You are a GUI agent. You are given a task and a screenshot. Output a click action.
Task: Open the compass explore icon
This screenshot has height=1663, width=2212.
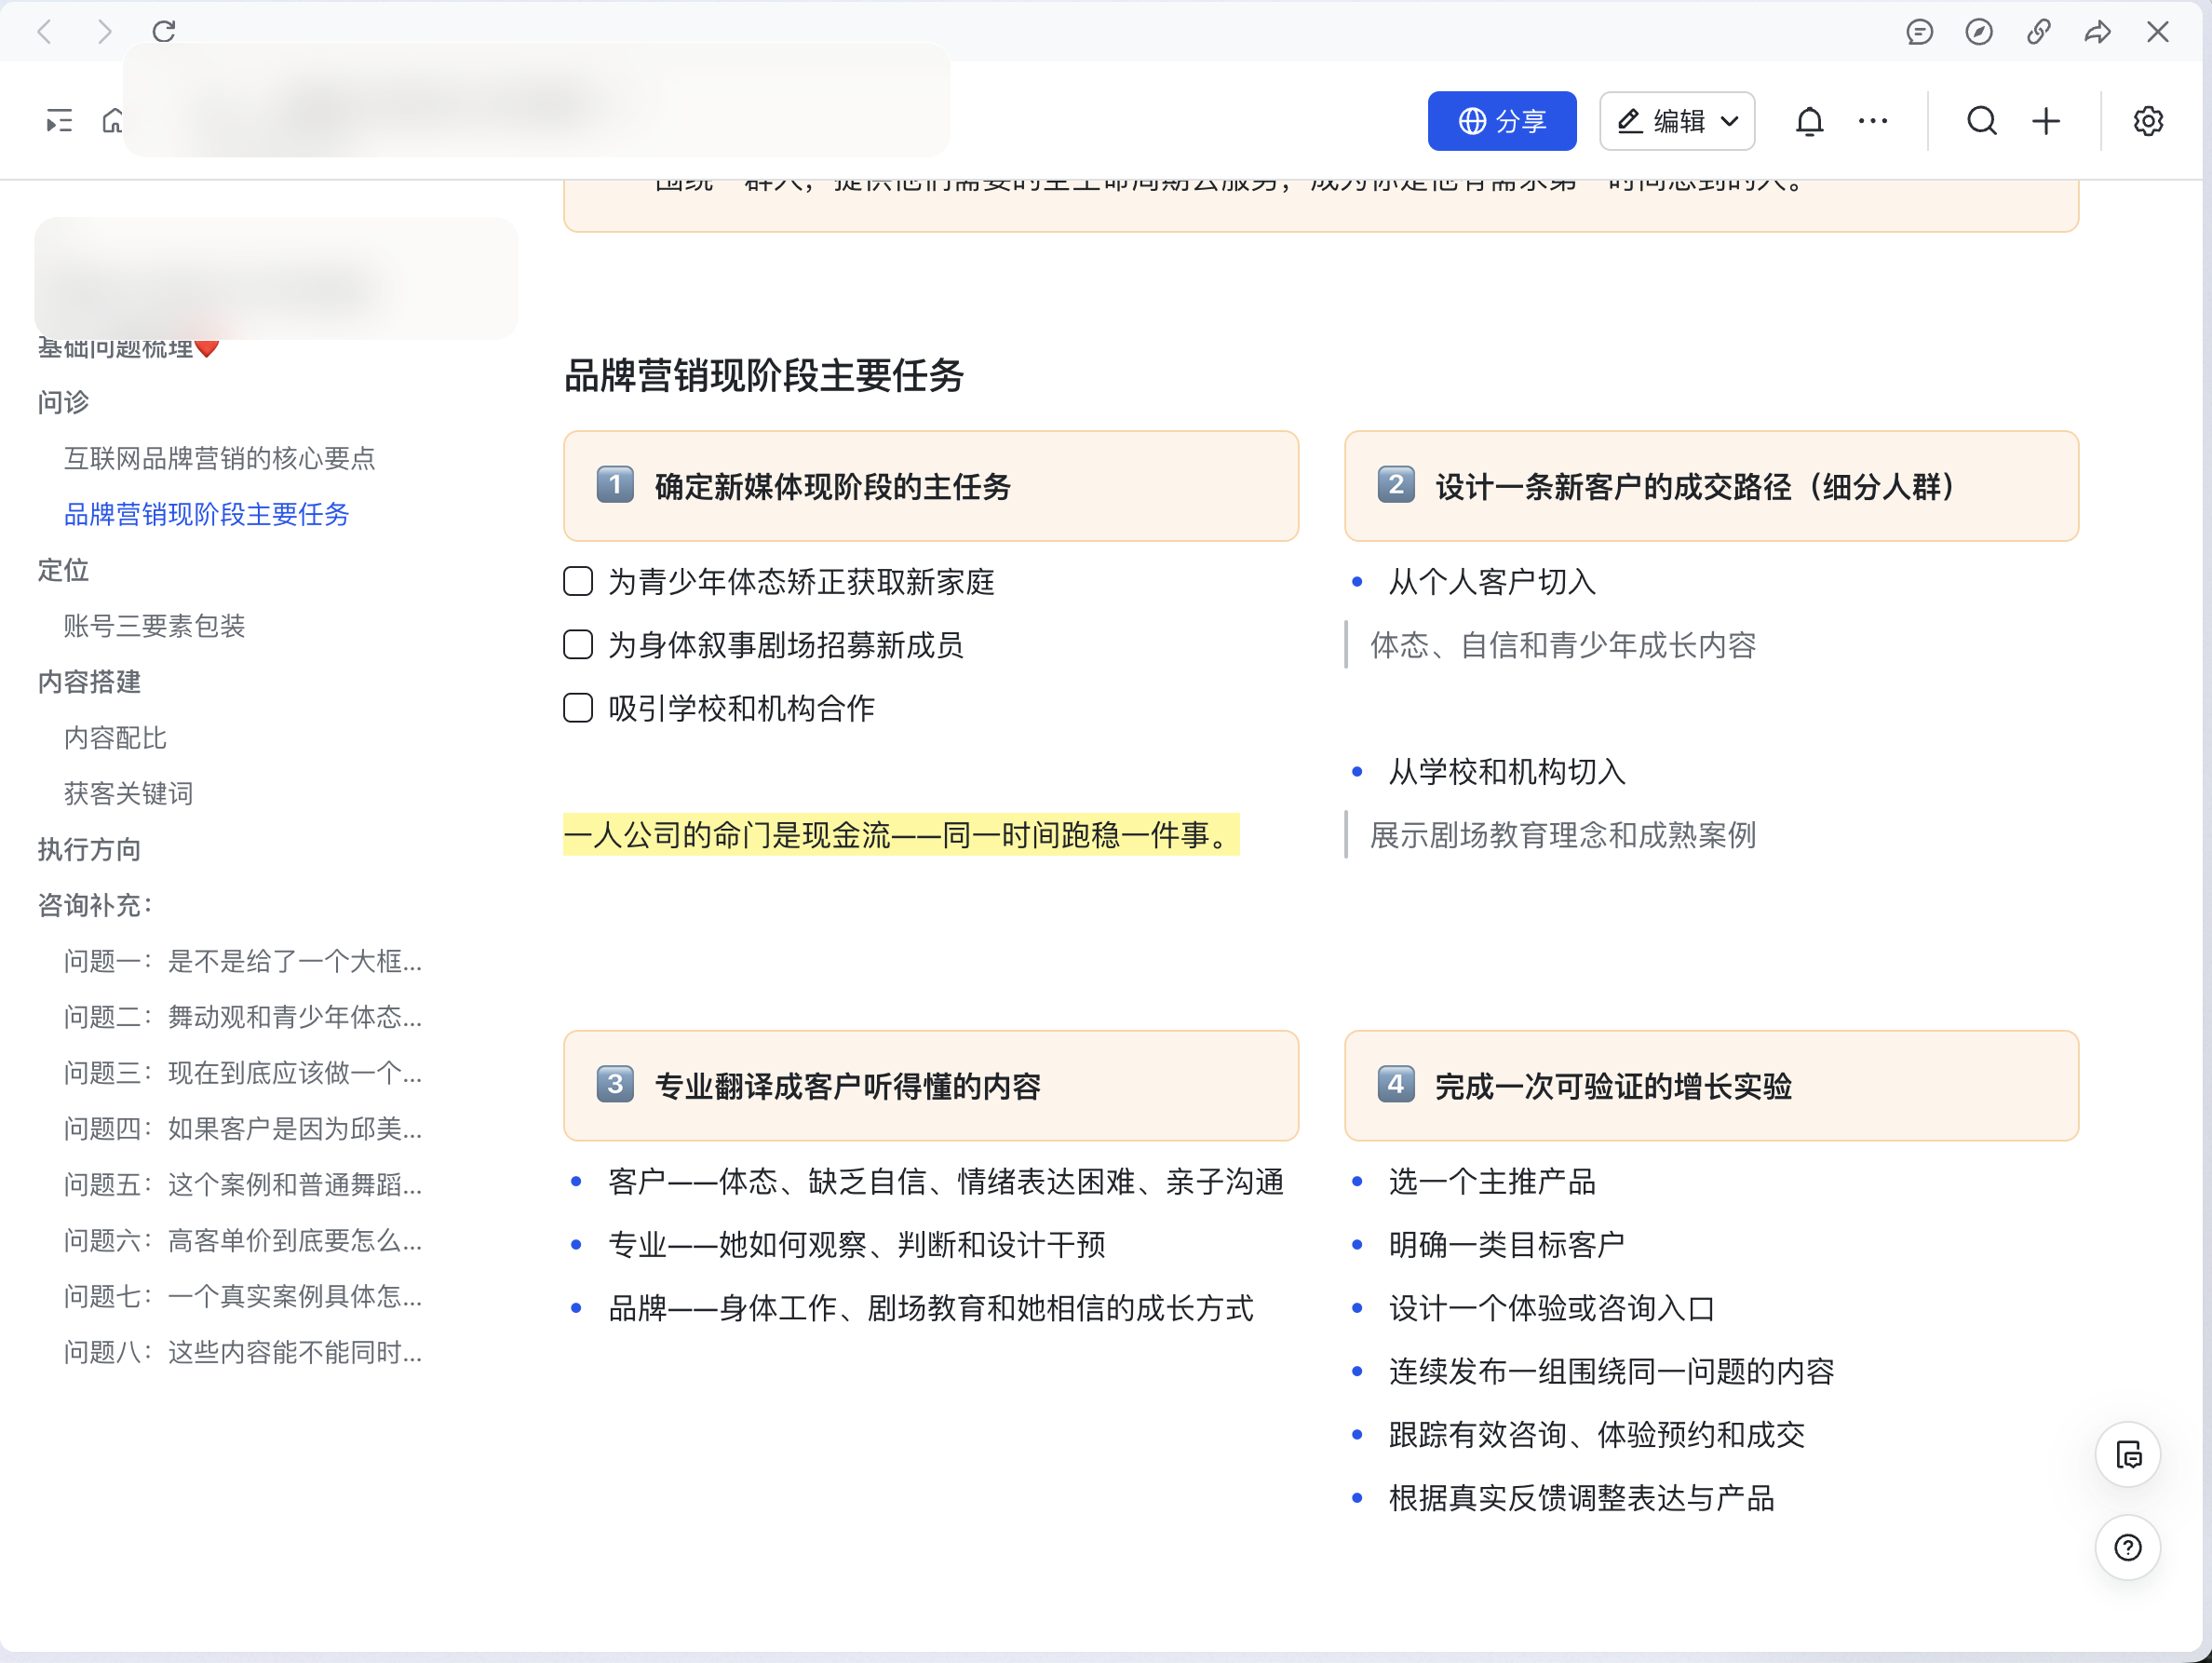click(1979, 32)
